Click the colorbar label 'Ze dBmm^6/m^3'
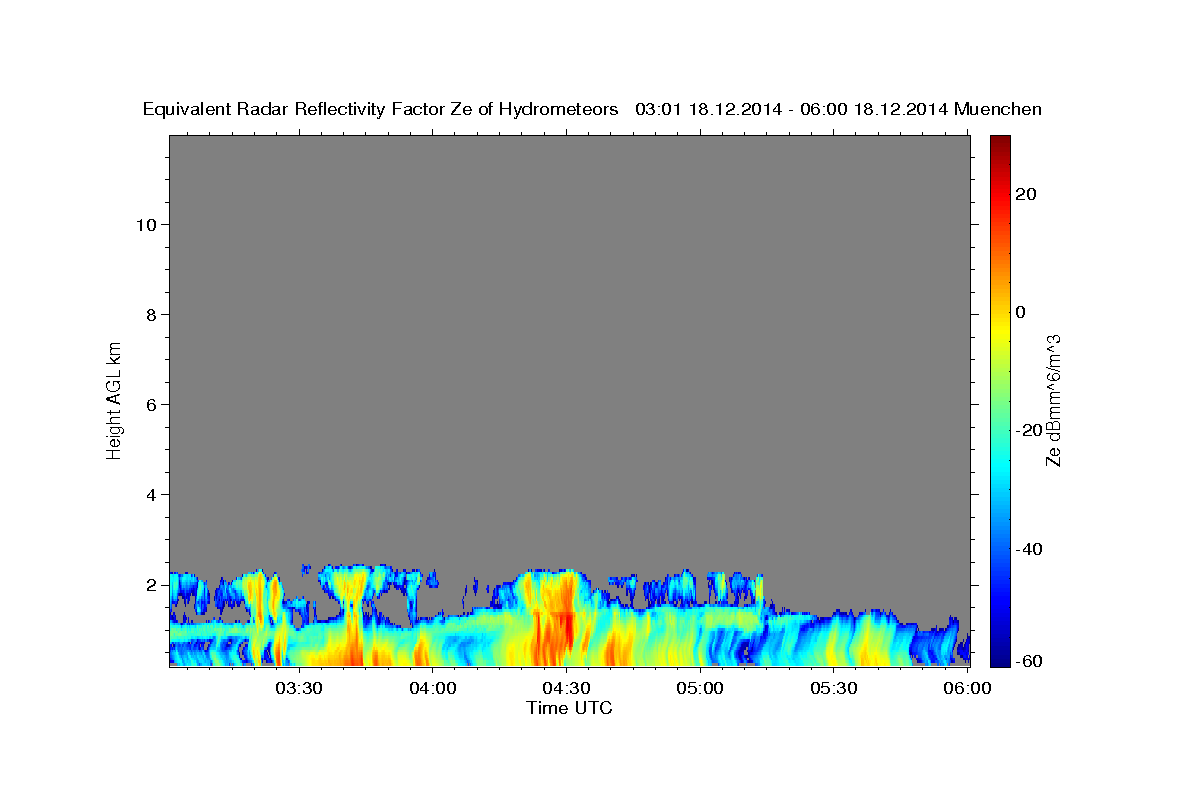This screenshot has height=800, width=1200. pos(1053,400)
